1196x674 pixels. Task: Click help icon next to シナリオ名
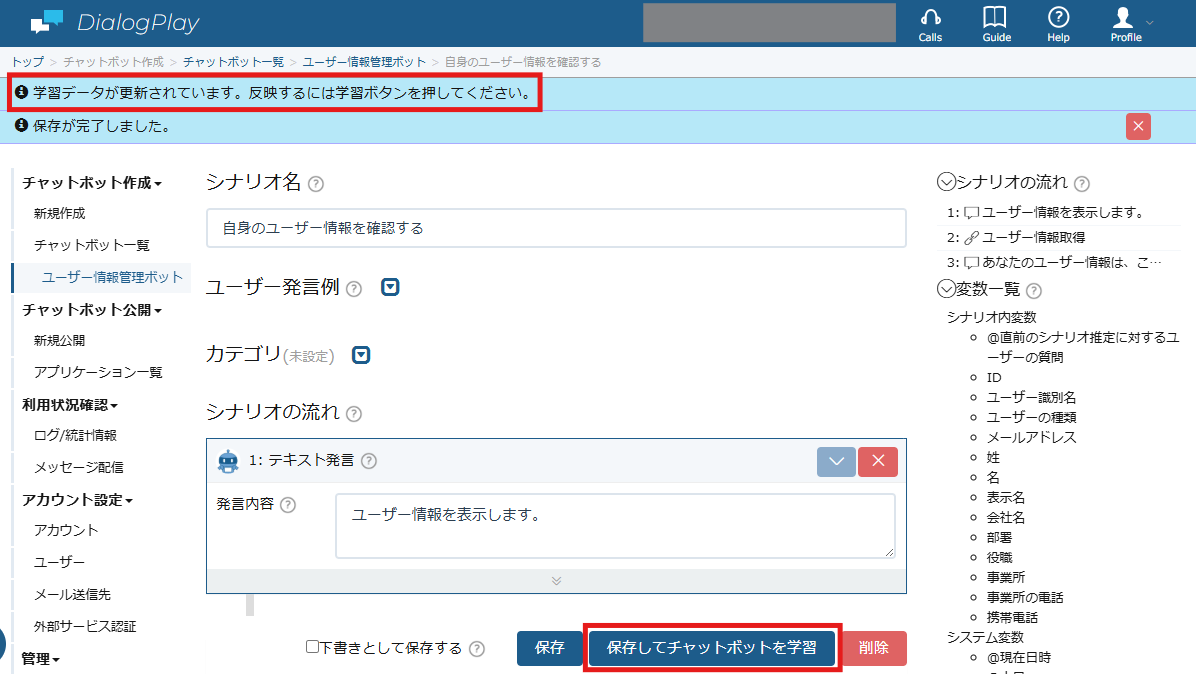pos(316,184)
